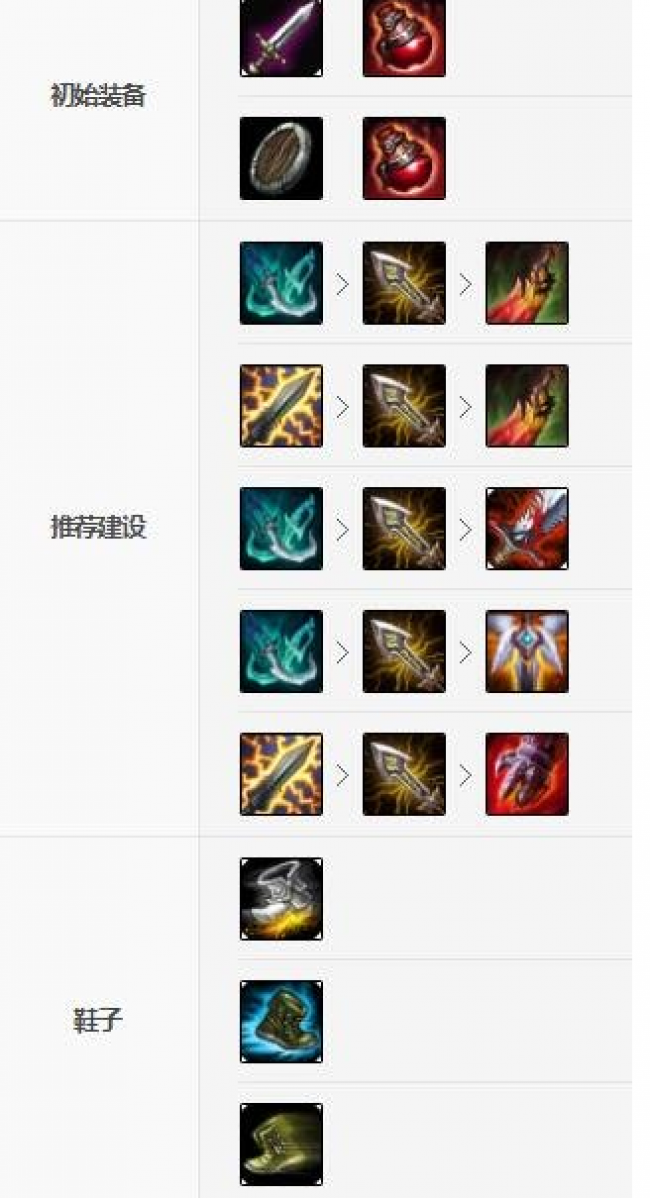Select the golden hammer item in the second build
Viewport: 650px width, 1198px height.
coord(404,406)
